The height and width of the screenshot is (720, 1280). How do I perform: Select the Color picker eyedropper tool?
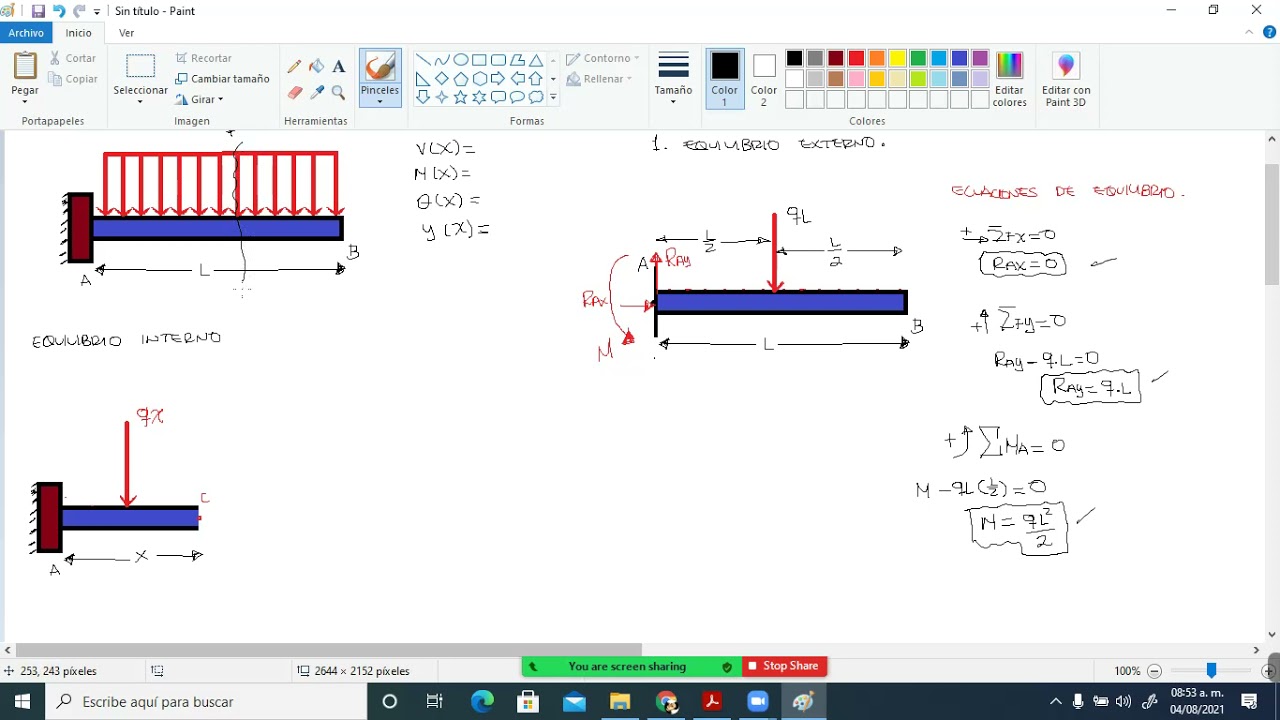coord(316,92)
